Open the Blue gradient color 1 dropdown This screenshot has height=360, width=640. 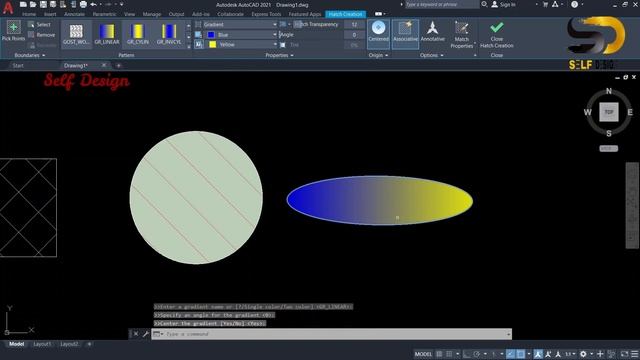[x=242, y=35]
